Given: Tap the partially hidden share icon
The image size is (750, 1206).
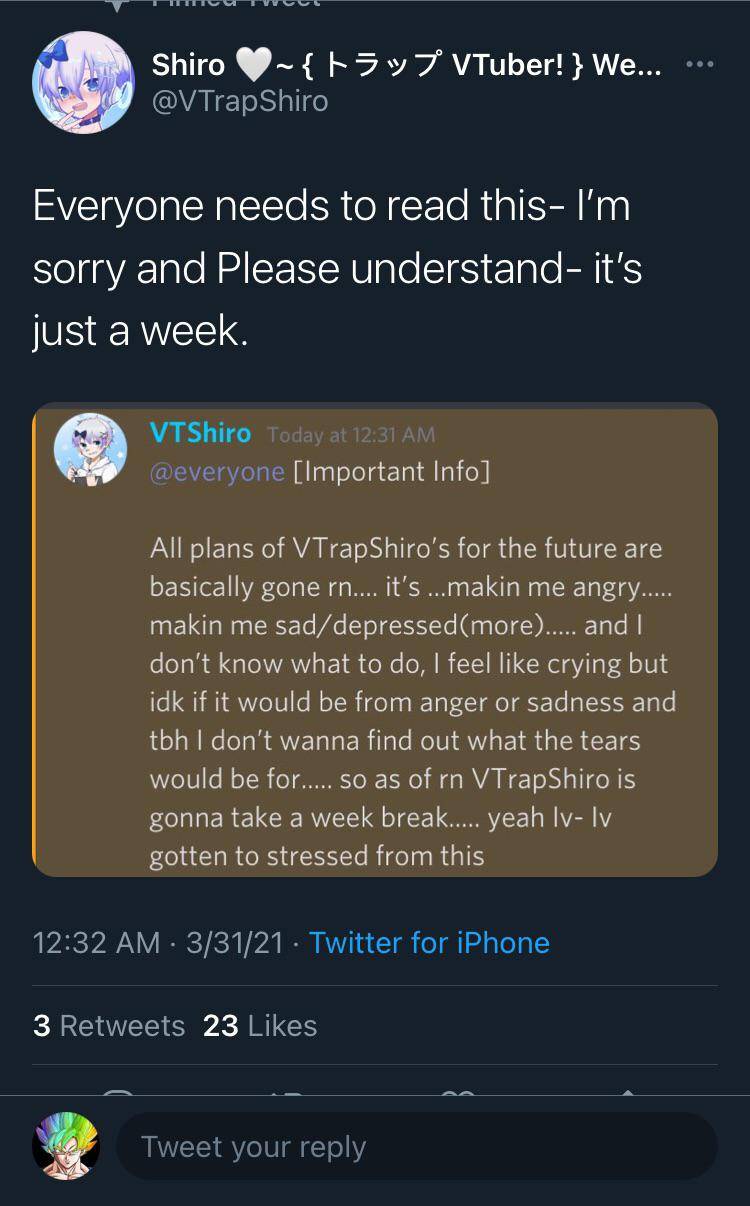Looking at the screenshot, I should pos(627,1093).
